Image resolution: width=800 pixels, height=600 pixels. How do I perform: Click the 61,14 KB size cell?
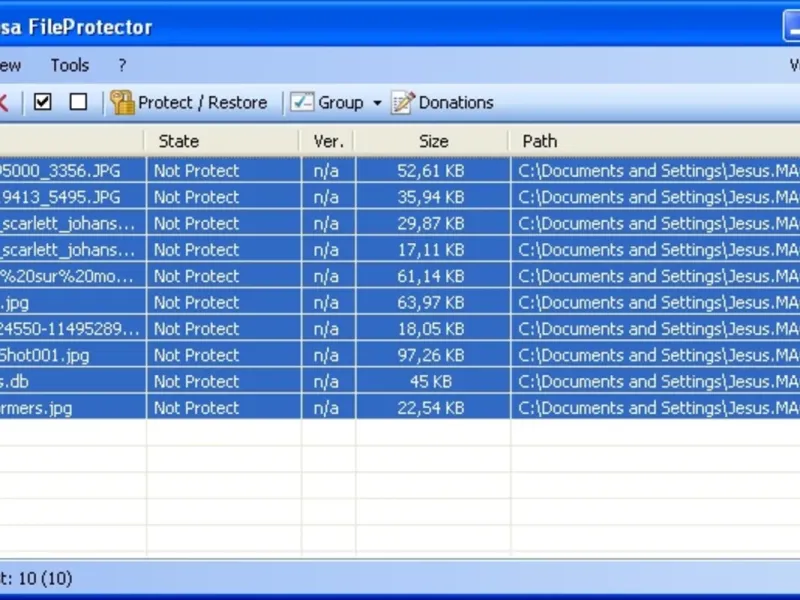tap(431, 276)
